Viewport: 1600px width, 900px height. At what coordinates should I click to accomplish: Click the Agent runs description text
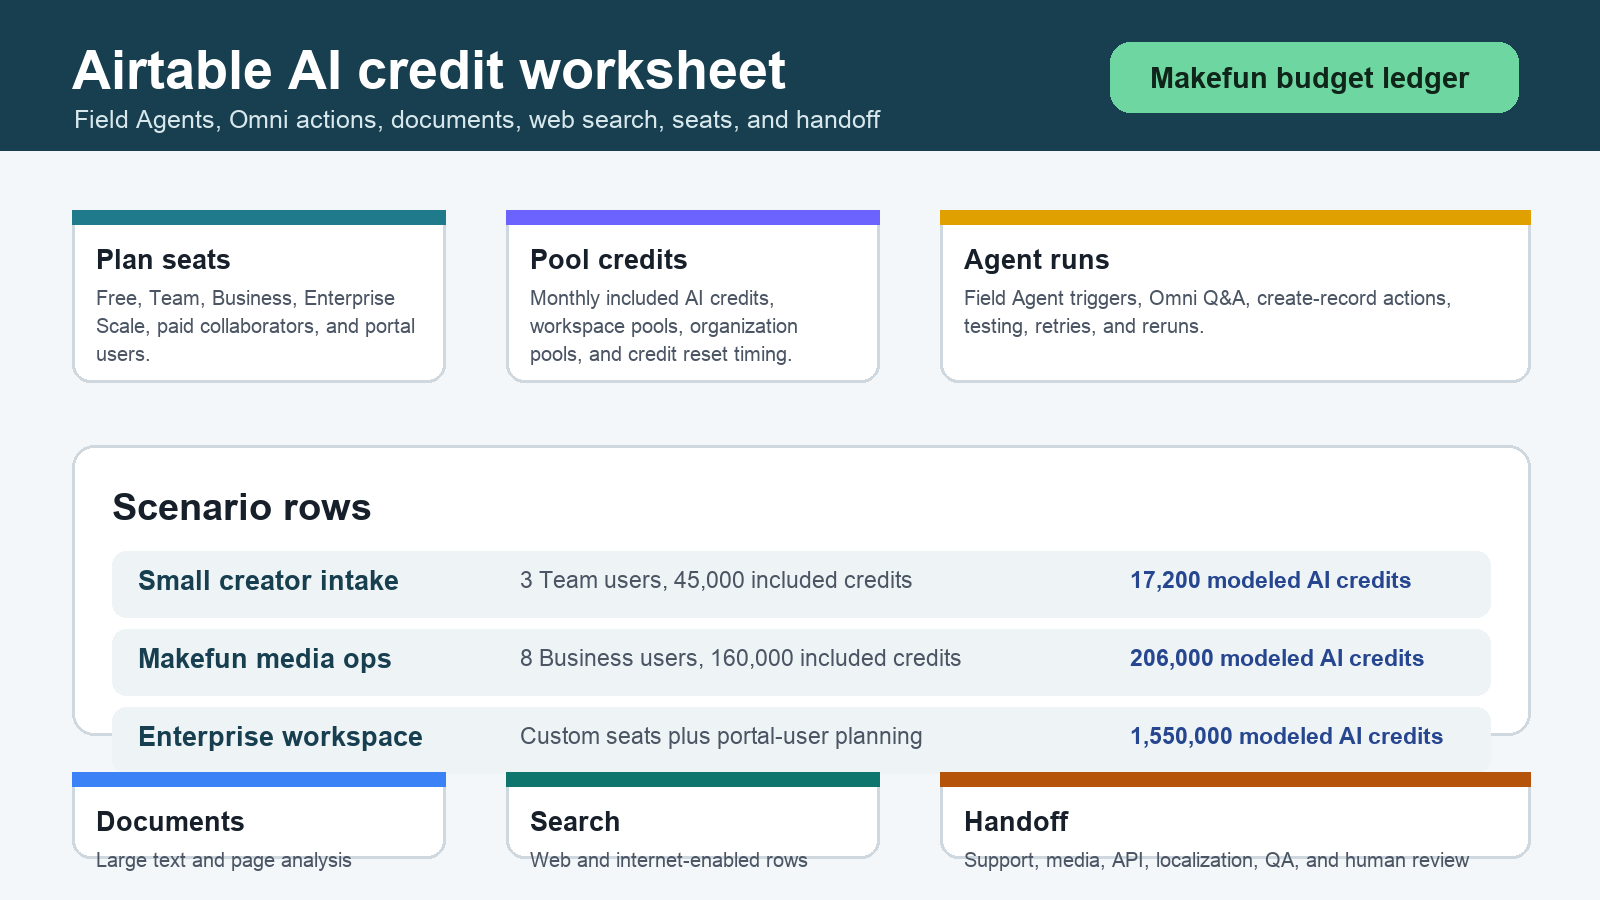(x=1207, y=312)
